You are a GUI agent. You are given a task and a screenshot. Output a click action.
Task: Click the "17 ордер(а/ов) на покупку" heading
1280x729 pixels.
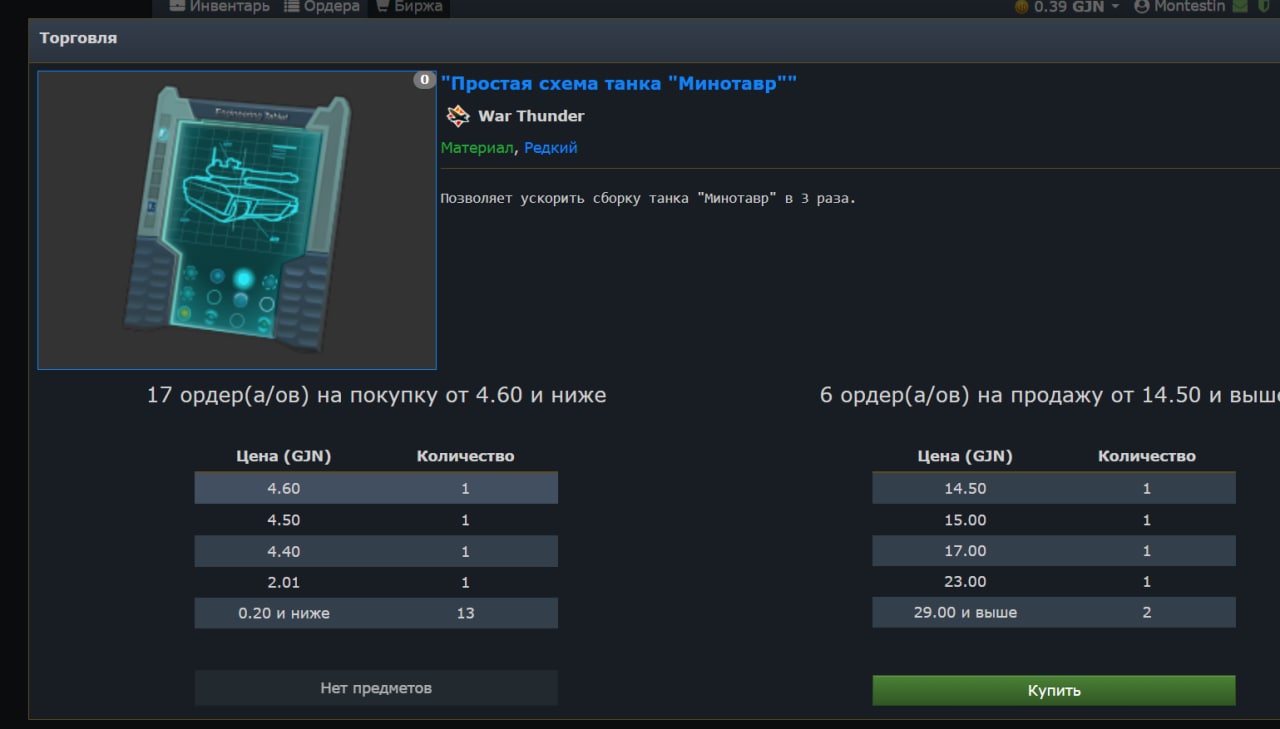376,395
